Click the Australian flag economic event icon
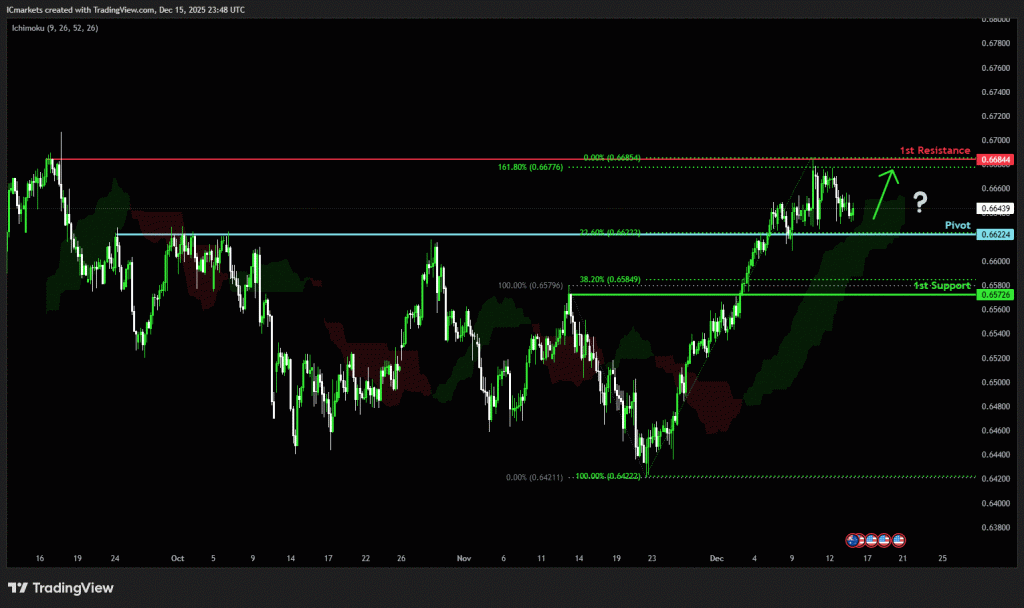Screen dimensions: 1024x608 pyautogui.click(x=853, y=539)
